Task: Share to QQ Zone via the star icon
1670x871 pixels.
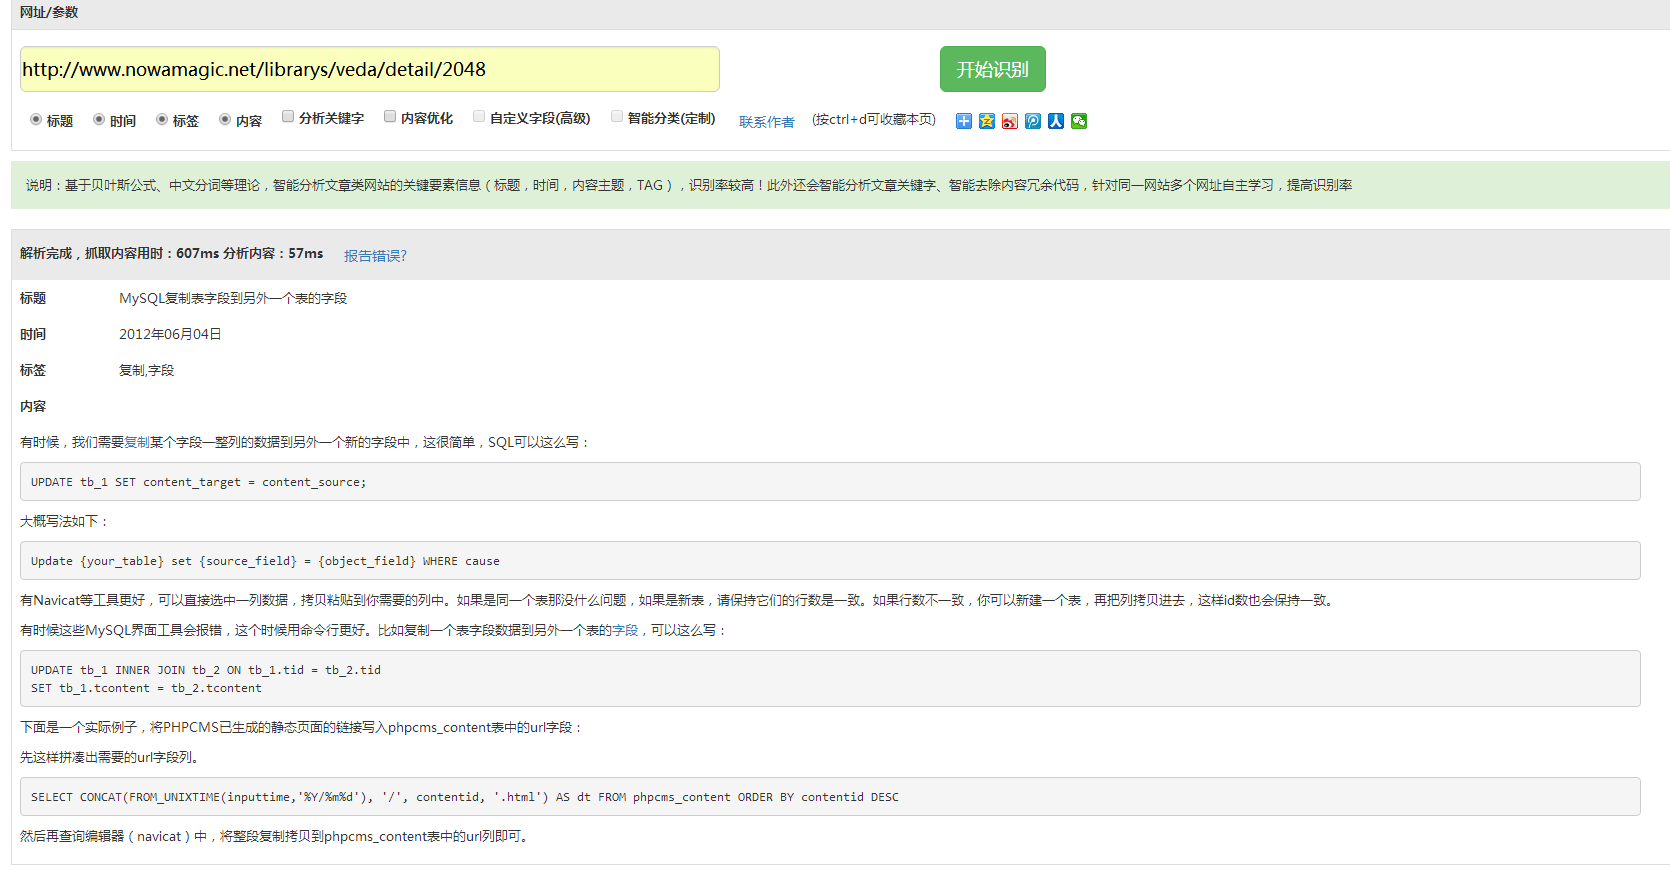Action: pos(987,121)
